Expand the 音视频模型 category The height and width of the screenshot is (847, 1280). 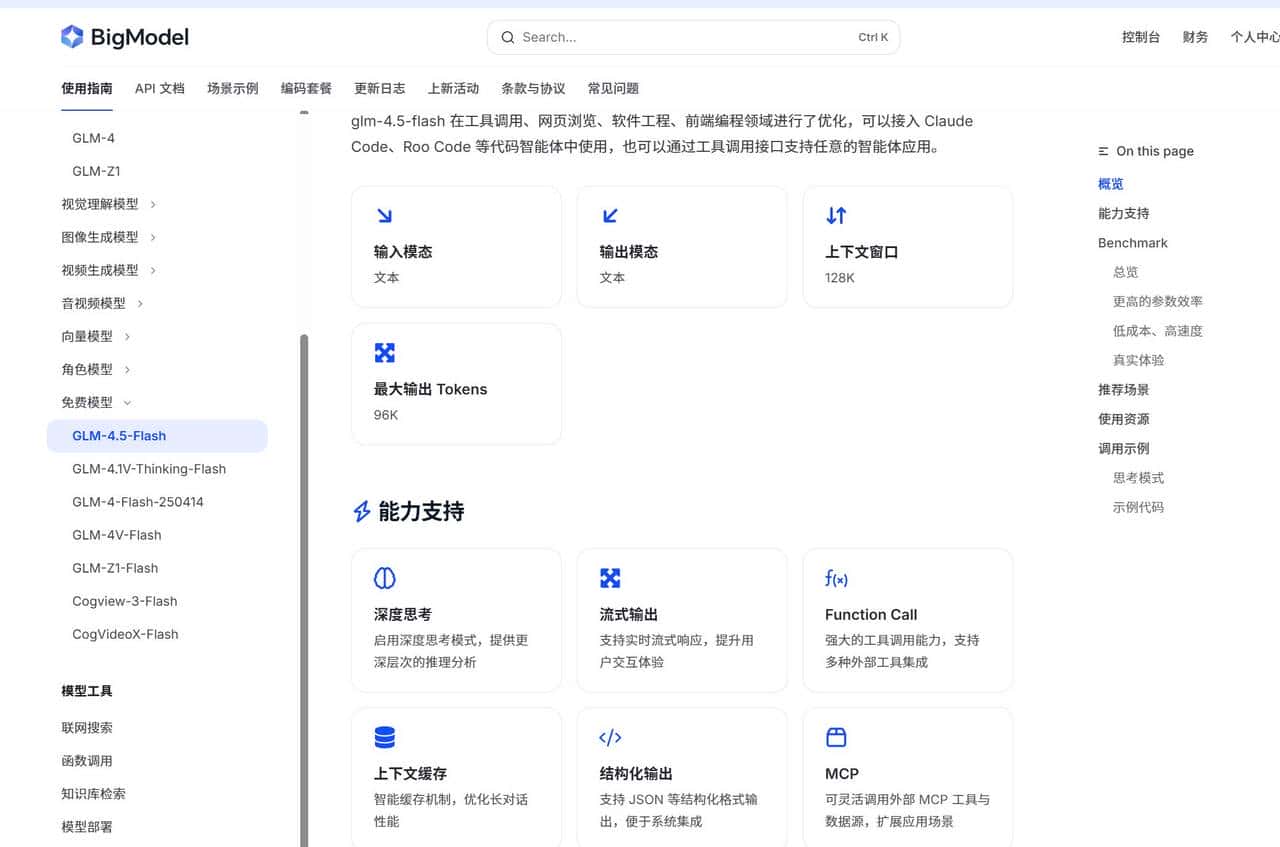95,303
